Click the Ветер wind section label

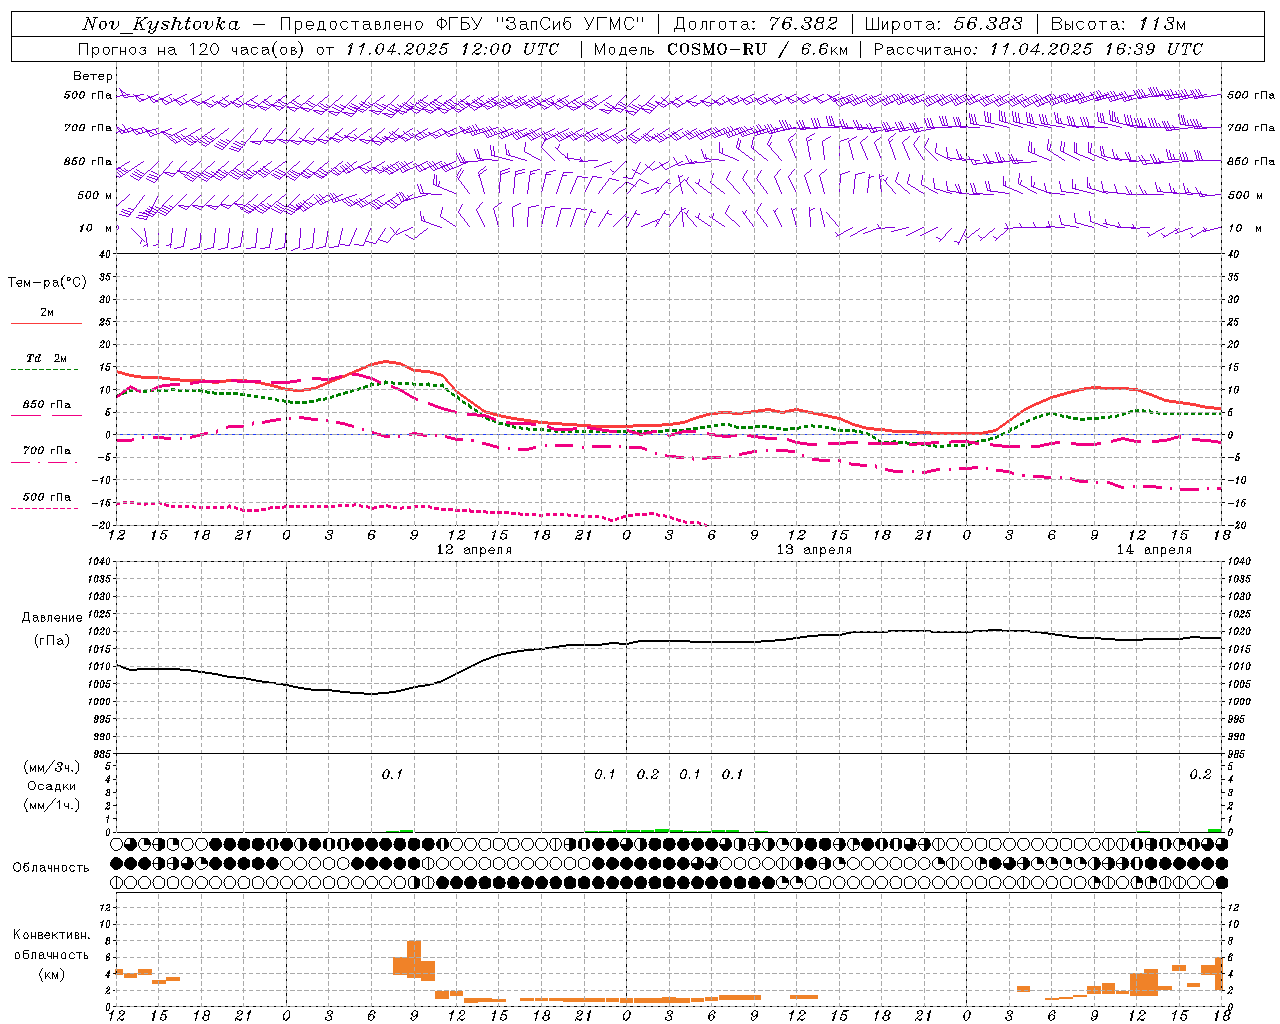click(x=93, y=76)
